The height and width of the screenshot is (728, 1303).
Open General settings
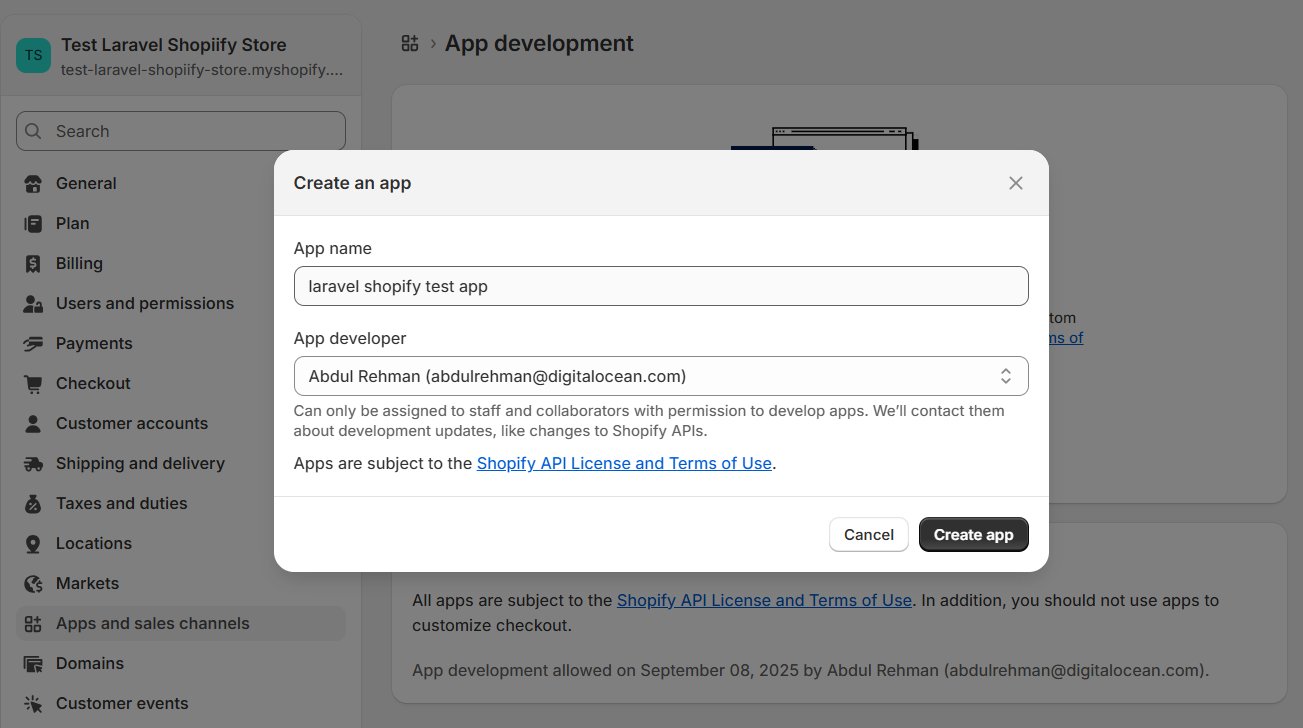point(181,184)
